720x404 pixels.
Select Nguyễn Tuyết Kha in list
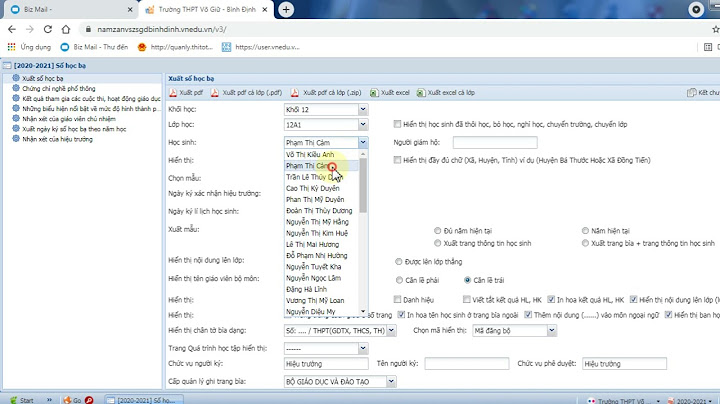321,267
